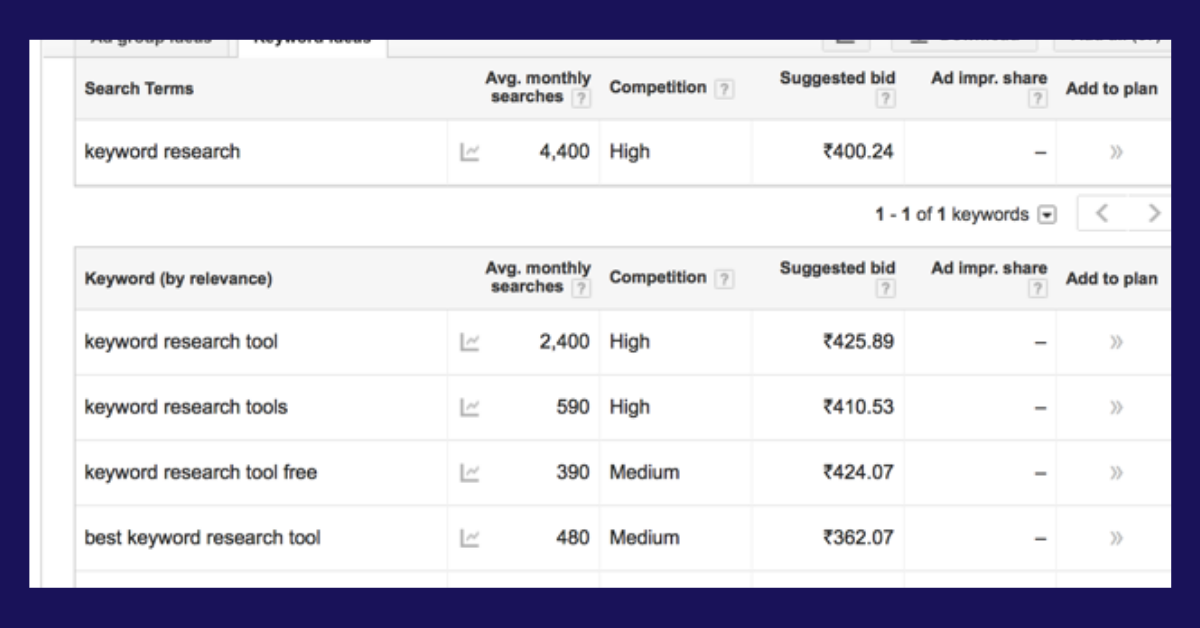Click the next page chevron

(x=1154, y=213)
